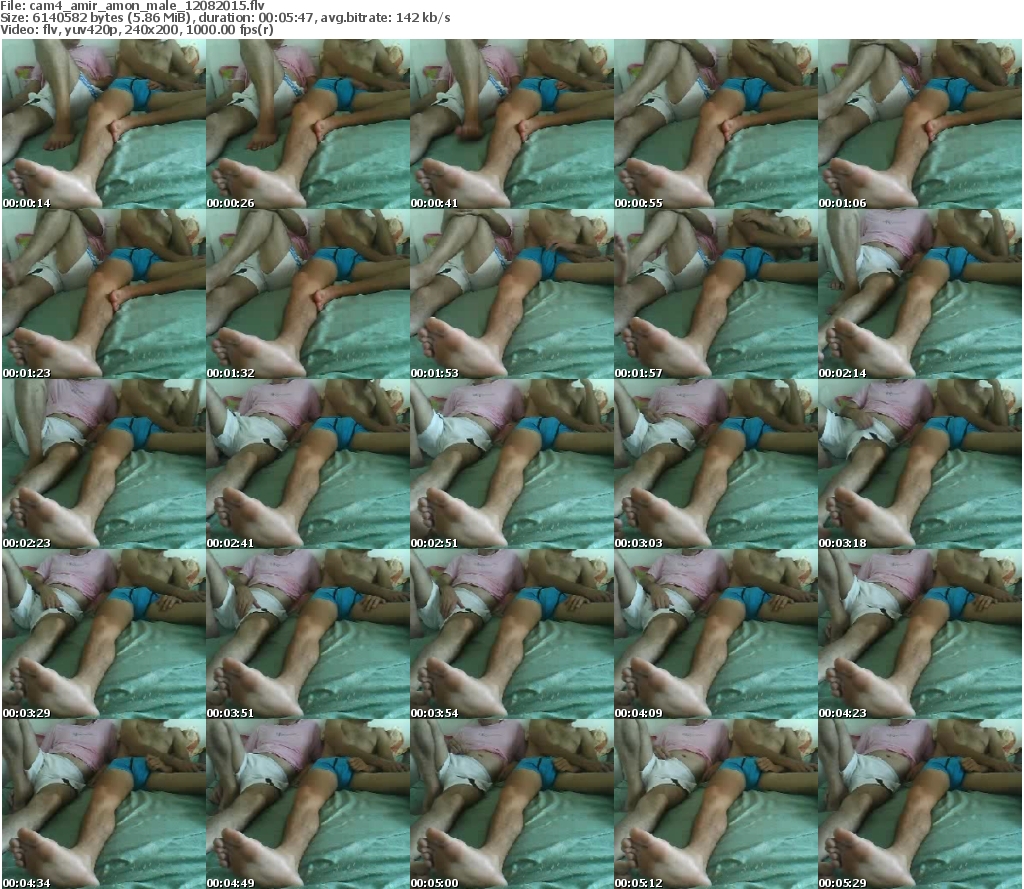1024x889 pixels.
Task: Choose the frame marked 00:00:55
Action: [x=716, y=124]
